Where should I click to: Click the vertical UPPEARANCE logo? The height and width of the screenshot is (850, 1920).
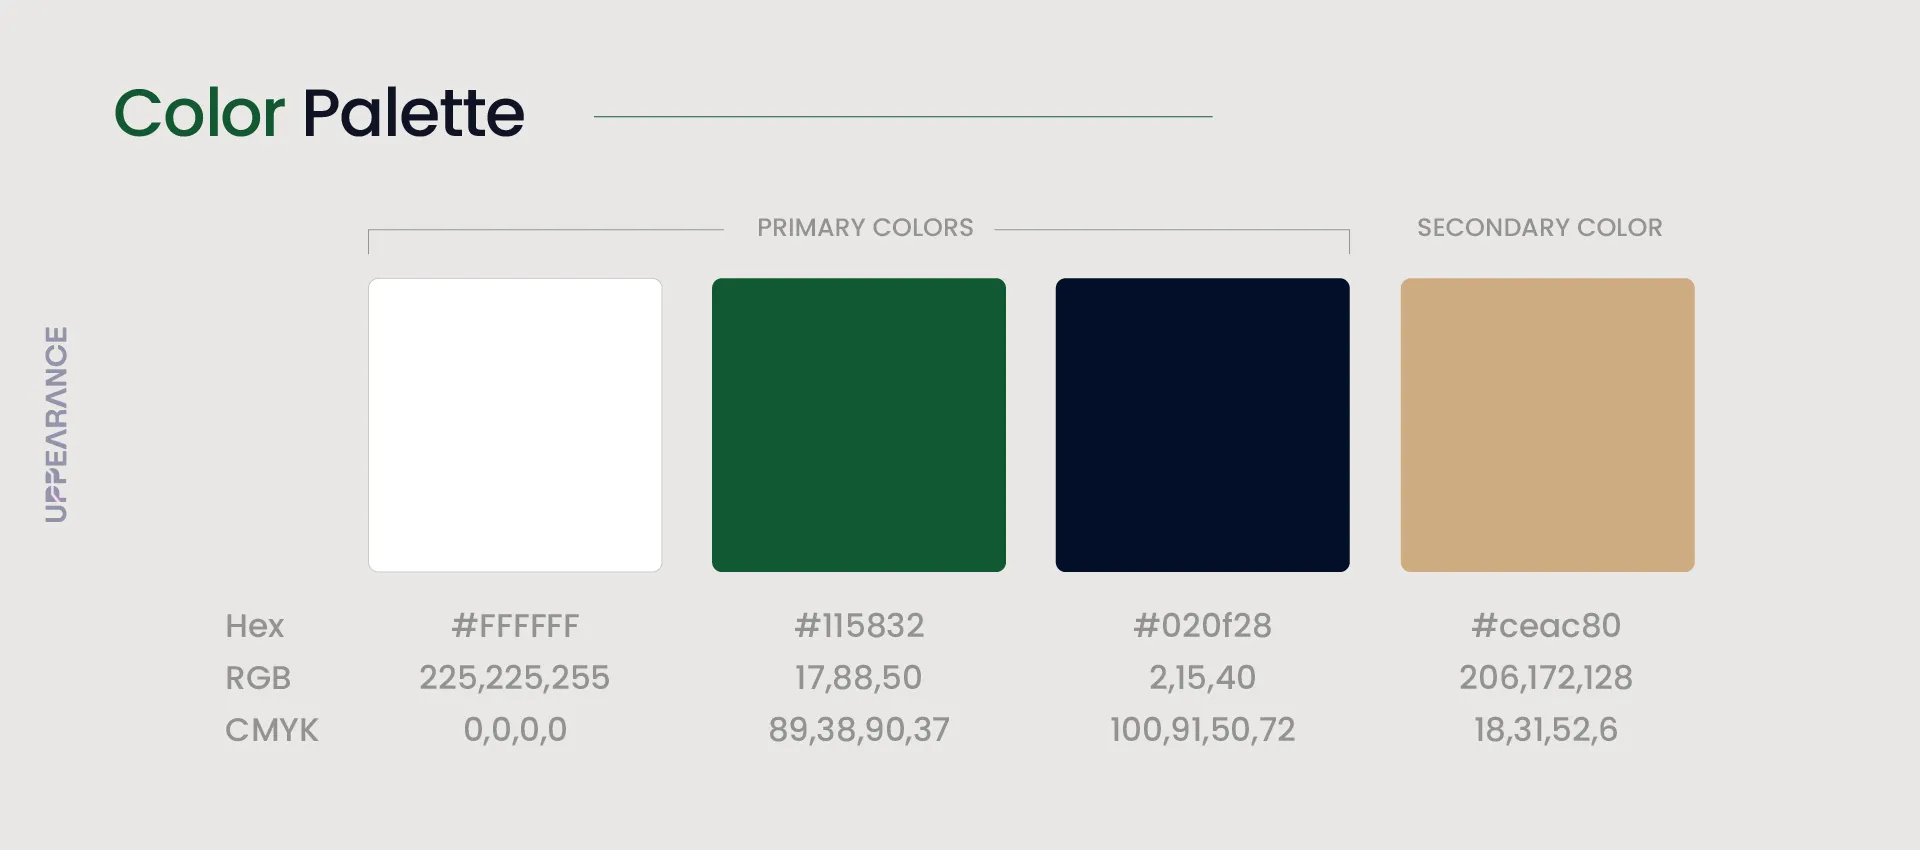[x=57, y=424]
